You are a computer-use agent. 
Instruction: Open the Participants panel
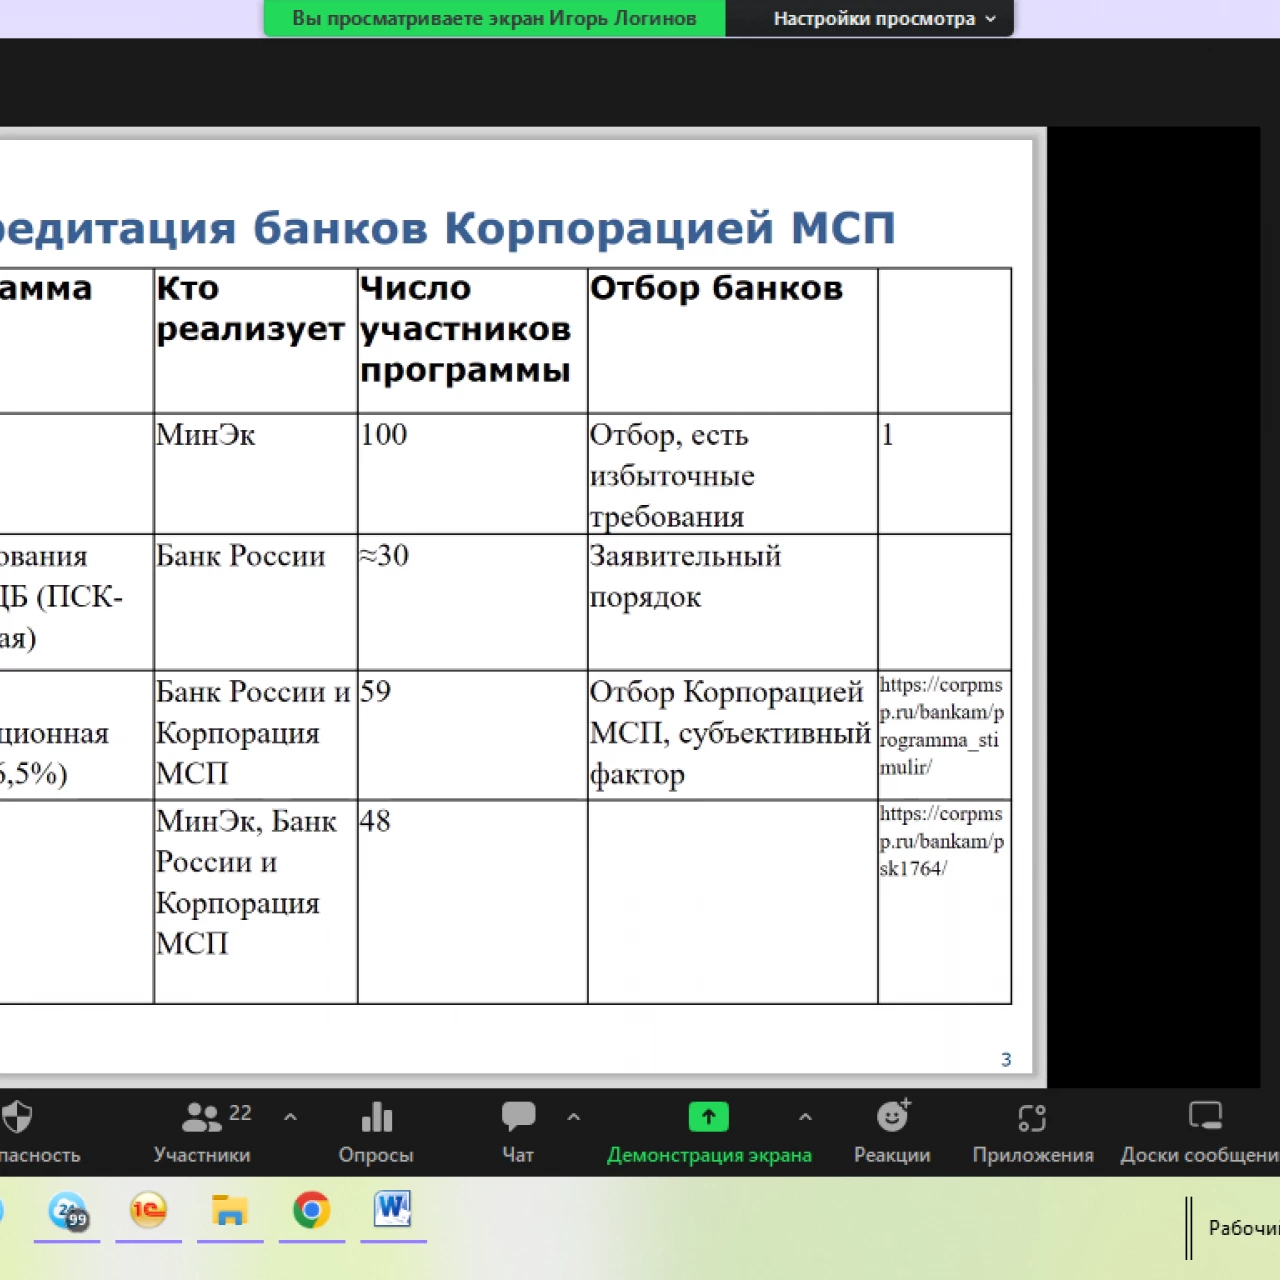point(202,1133)
